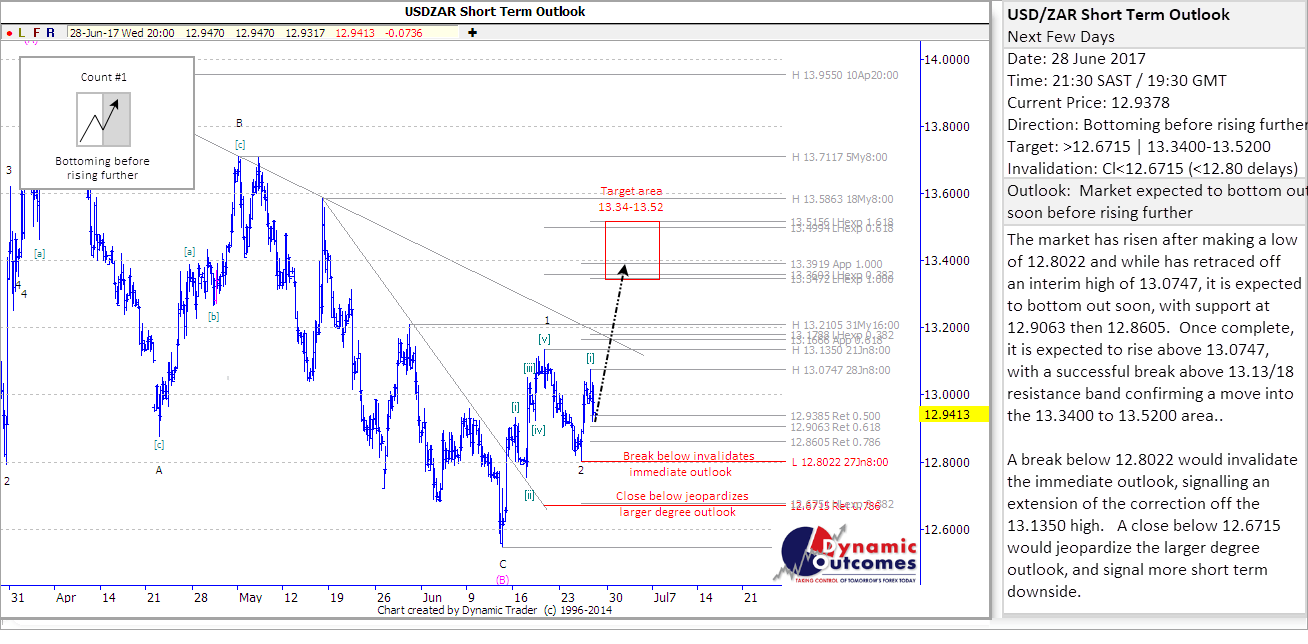The width and height of the screenshot is (1308, 644).
Task: Click the 13.2000 price axis label
Action: point(947,328)
